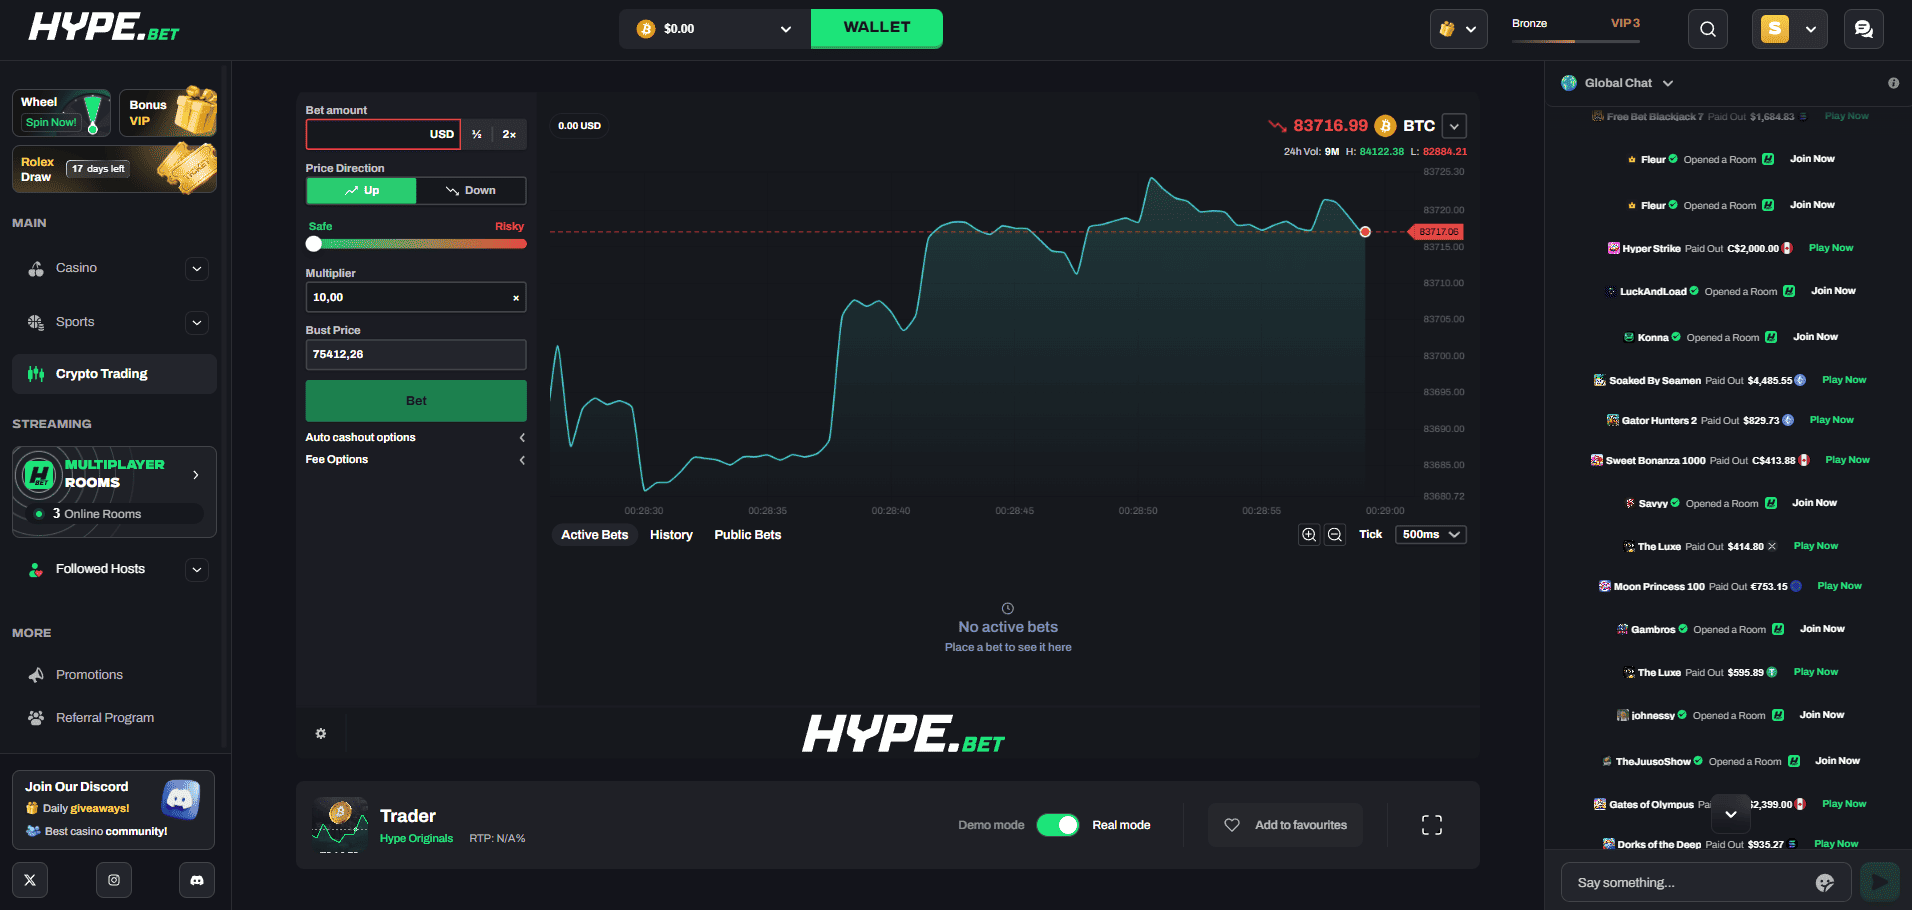Expand the Sports menu chevron
This screenshot has width=1912, height=910.
[x=197, y=322]
